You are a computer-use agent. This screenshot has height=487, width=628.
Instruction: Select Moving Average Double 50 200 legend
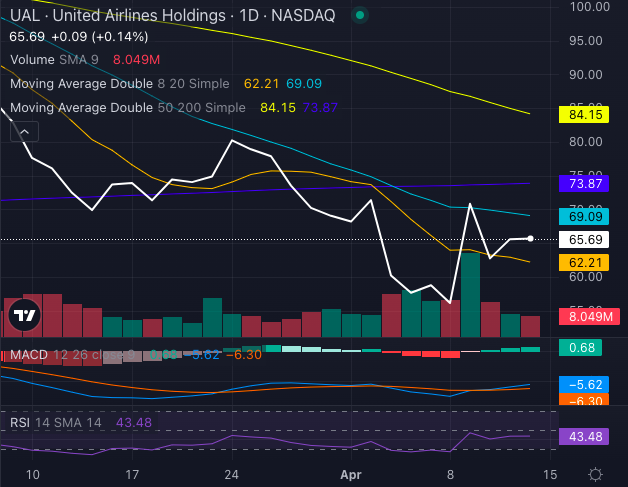click(127, 107)
